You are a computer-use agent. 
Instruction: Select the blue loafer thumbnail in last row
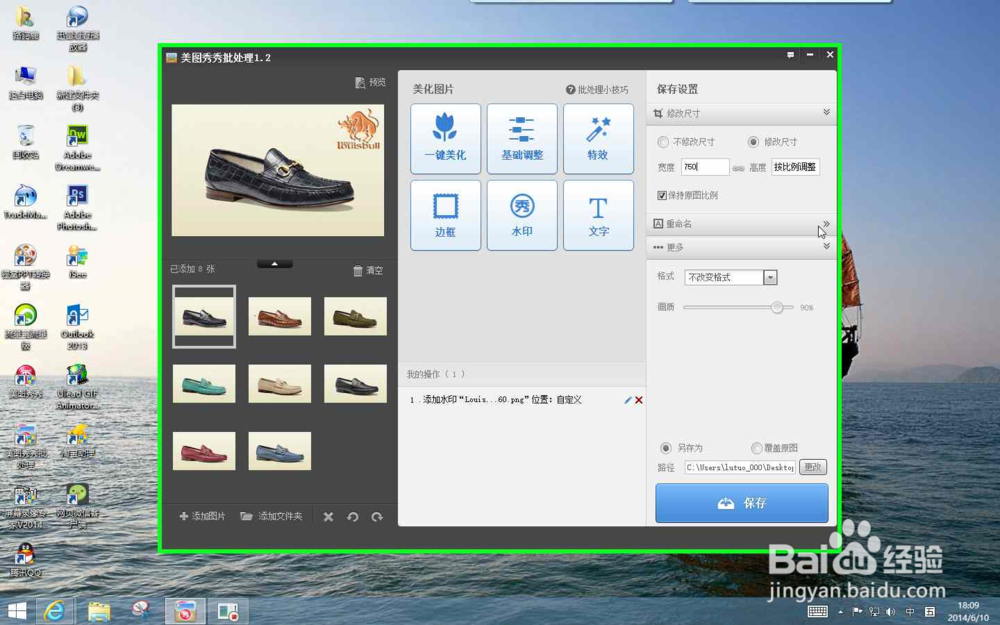(x=279, y=451)
